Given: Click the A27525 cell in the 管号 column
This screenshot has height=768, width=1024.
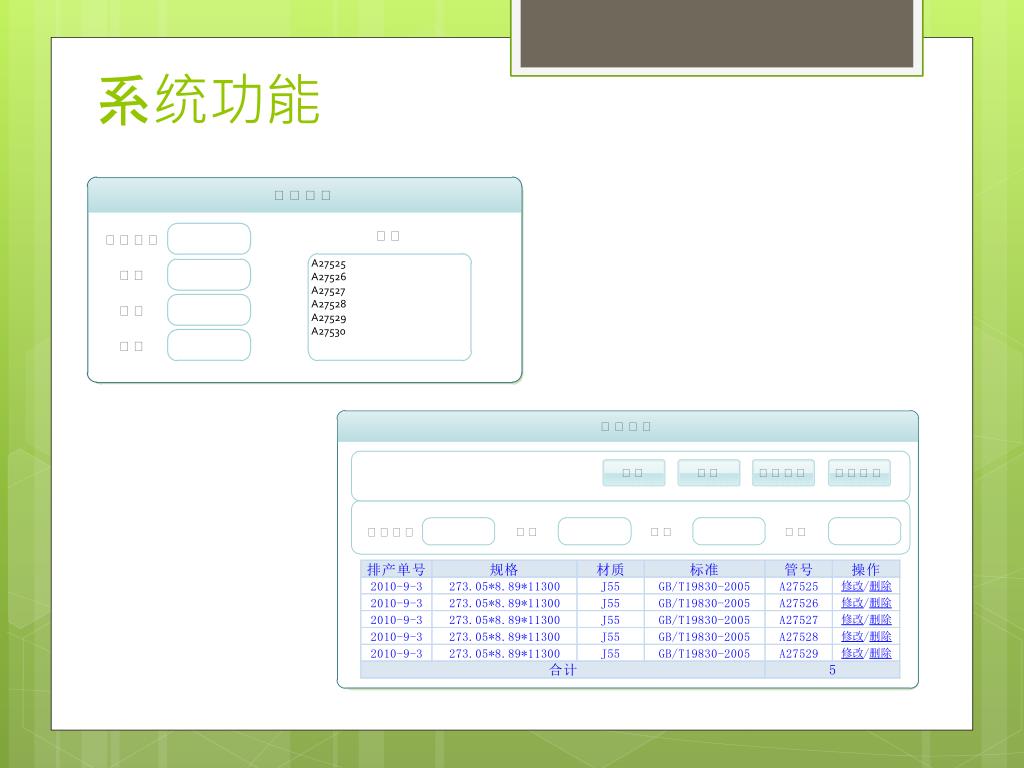Looking at the screenshot, I should [x=798, y=586].
